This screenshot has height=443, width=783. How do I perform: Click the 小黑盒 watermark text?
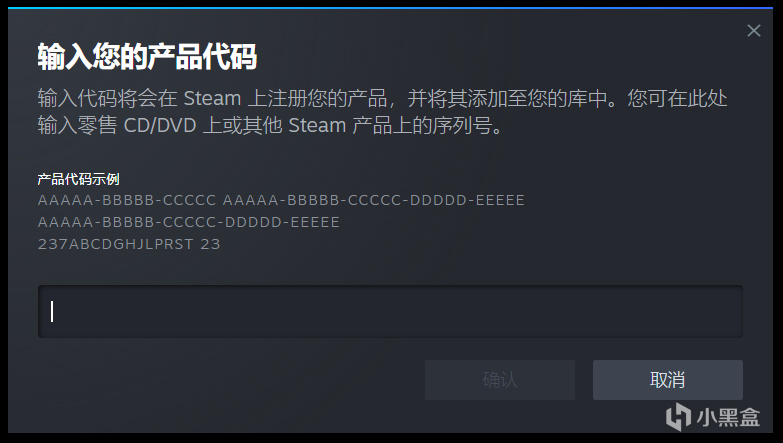729,418
